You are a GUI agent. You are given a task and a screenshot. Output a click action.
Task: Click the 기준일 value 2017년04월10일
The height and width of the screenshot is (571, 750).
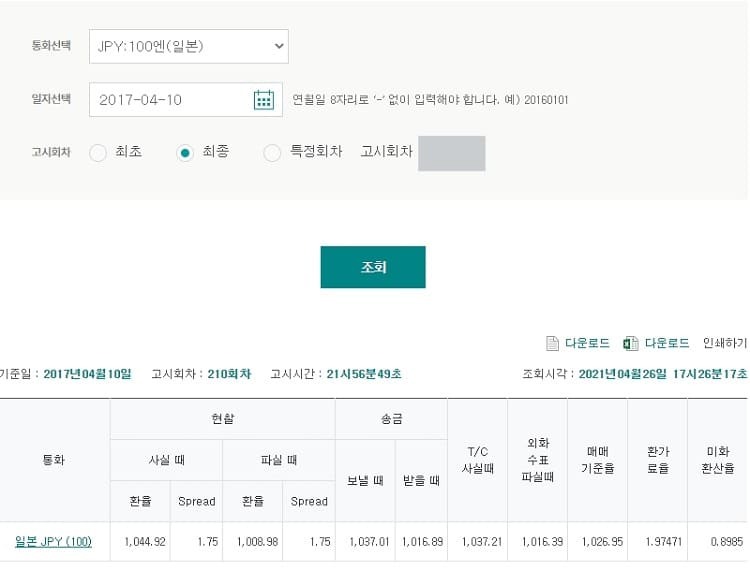87,374
